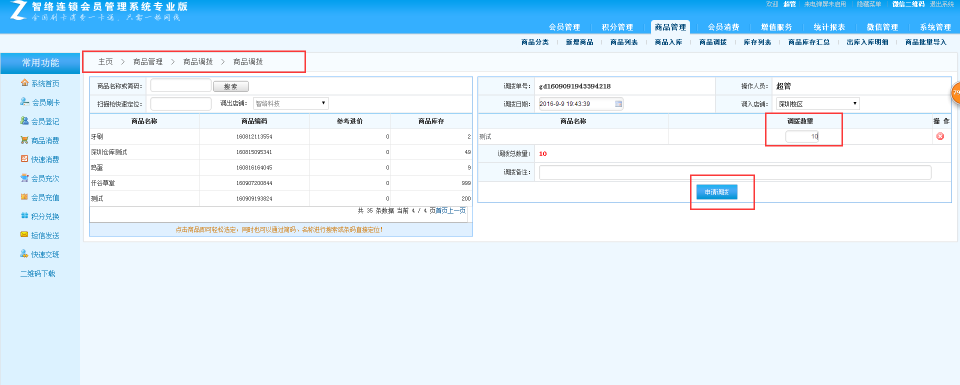Open 会员充值 in the sidebar
Viewport: 960px width, 385px height.
[x=24, y=197]
